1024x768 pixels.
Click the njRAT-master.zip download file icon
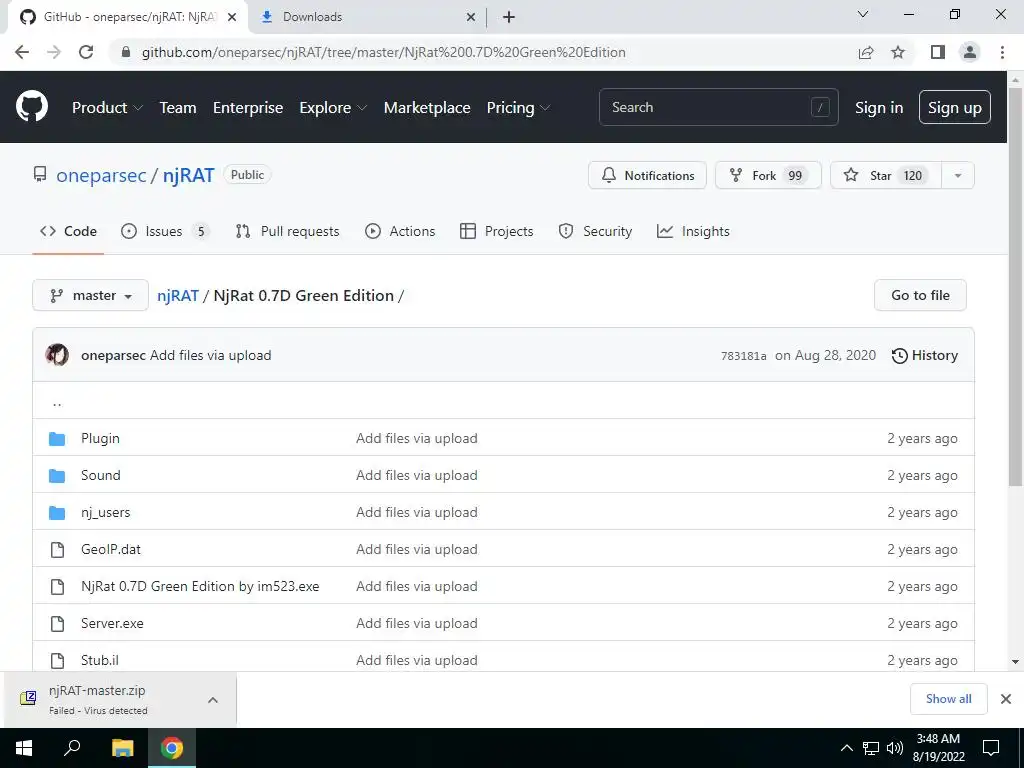click(x=28, y=699)
